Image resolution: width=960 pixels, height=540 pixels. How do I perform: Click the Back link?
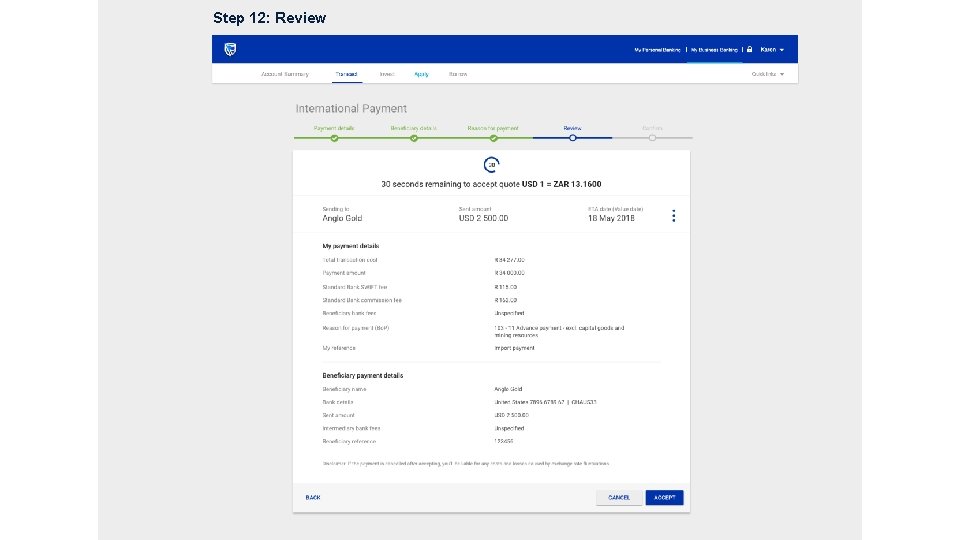[313, 498]
